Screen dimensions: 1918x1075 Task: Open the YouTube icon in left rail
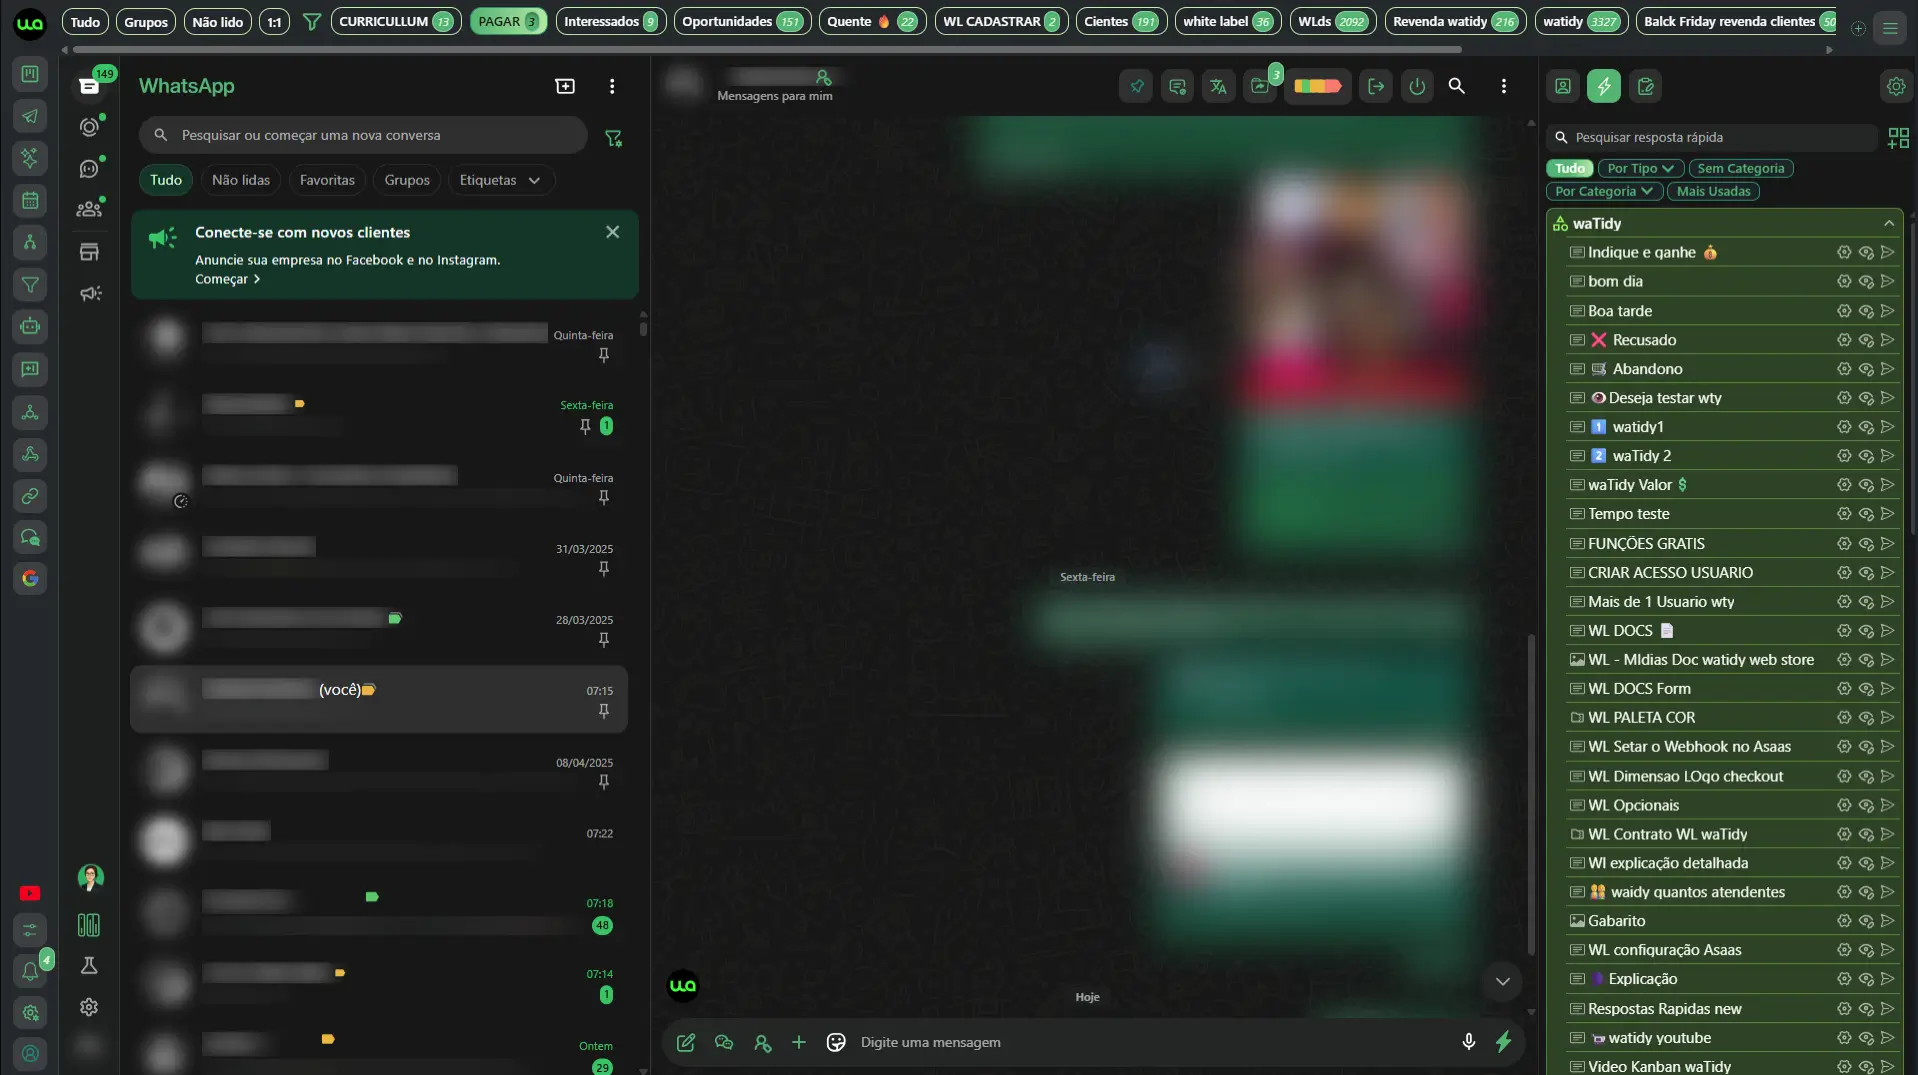[30, 893]
